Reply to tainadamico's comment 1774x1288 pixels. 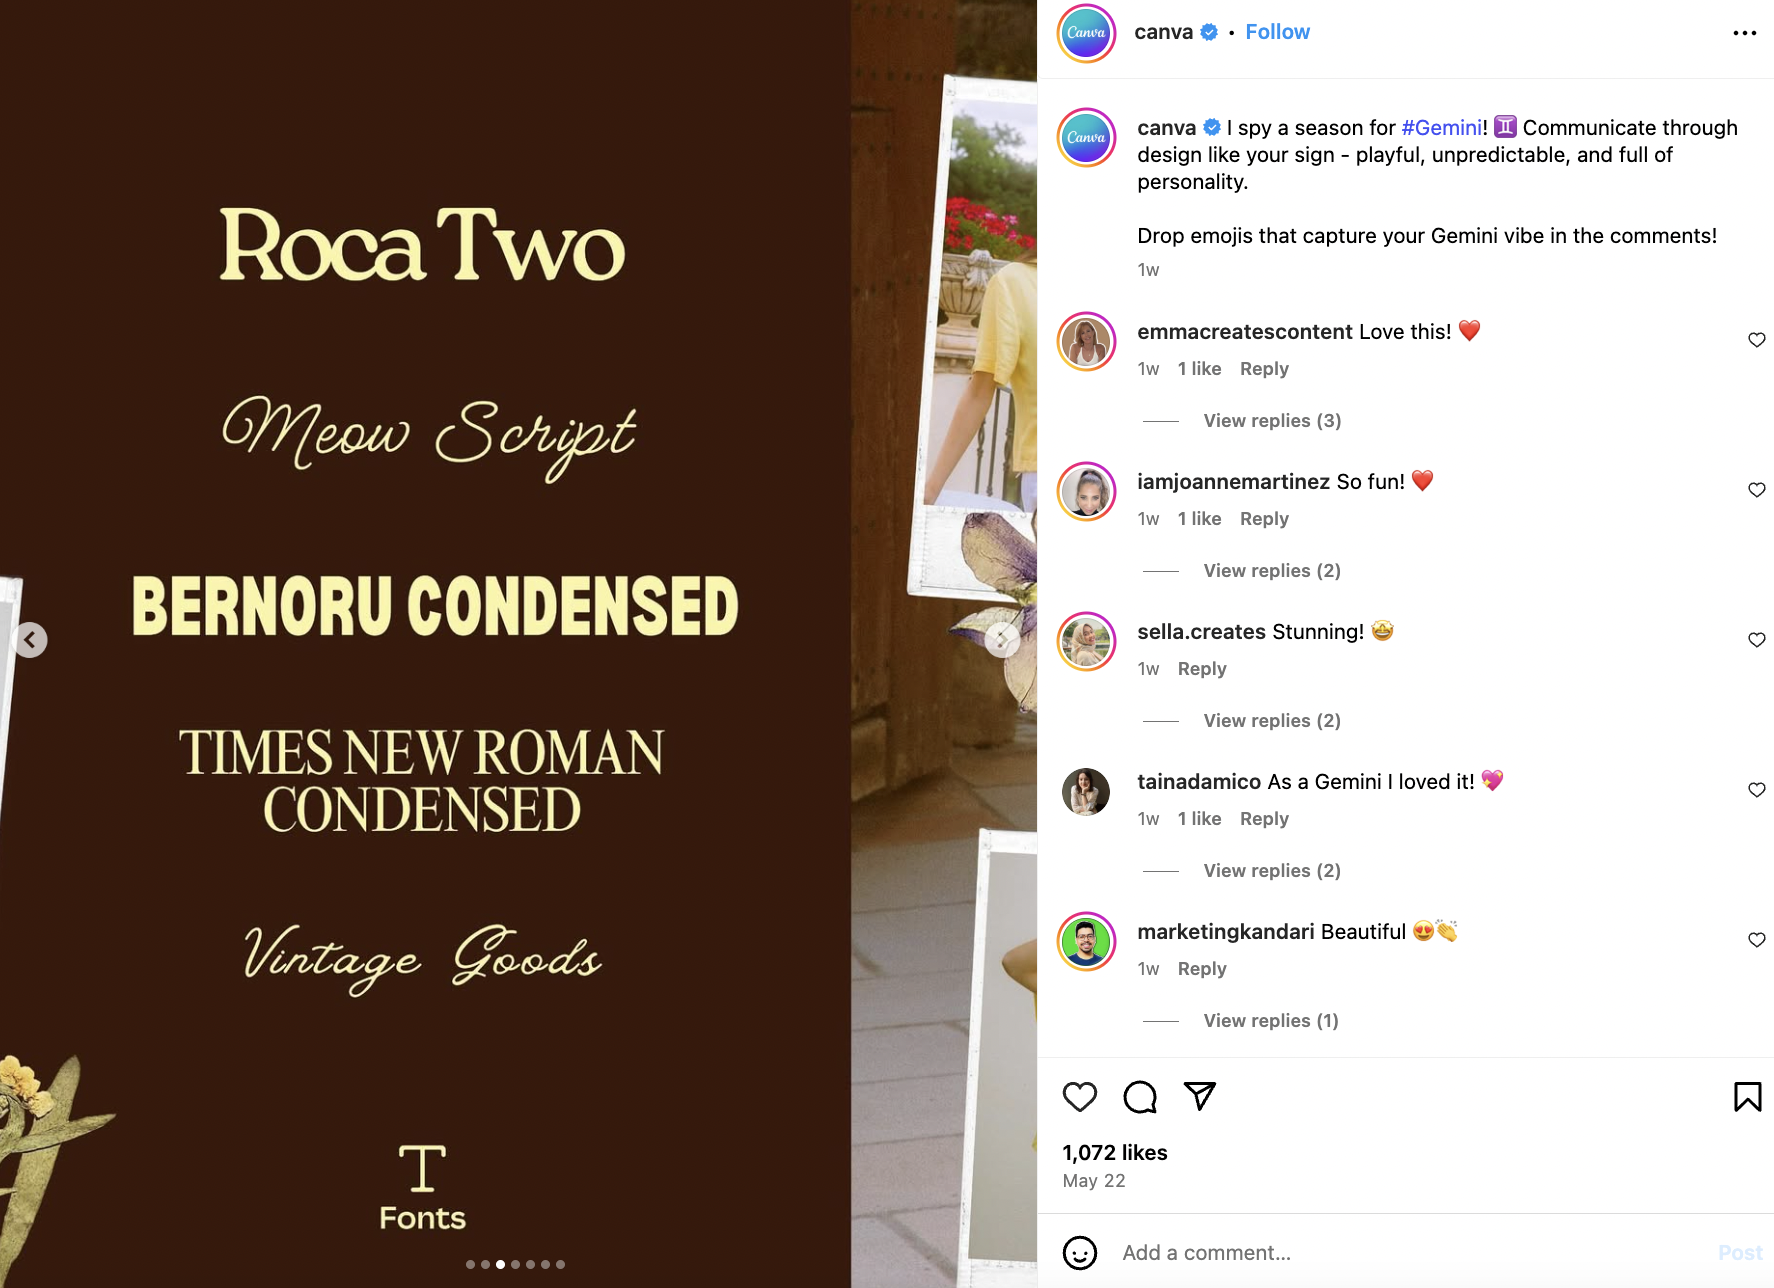click(x=1264, y=819)
